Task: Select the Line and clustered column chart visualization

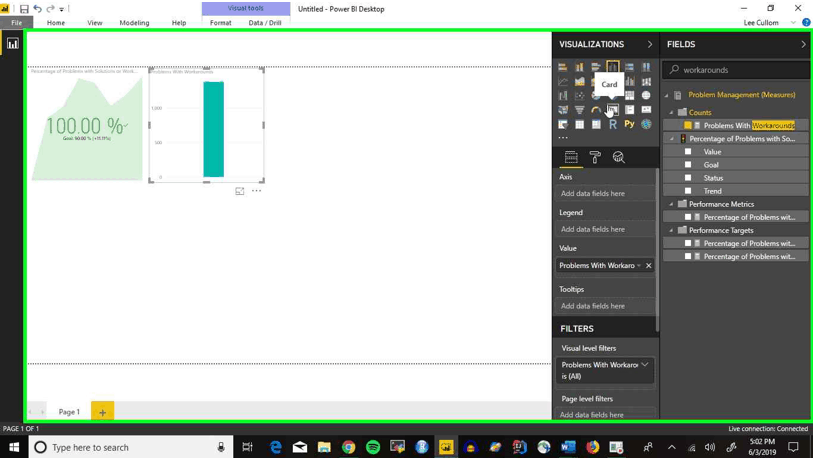Action: (x=629, y=82)
